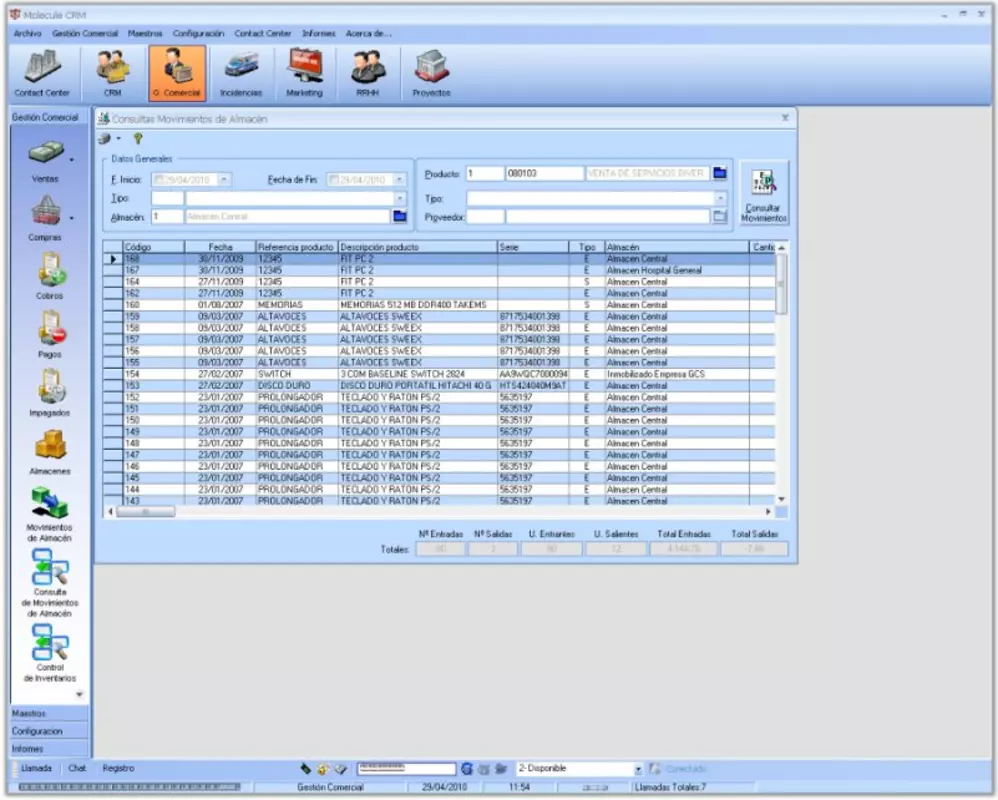
Task: Browse products with the blue folder icon
Action: point(719,173)
